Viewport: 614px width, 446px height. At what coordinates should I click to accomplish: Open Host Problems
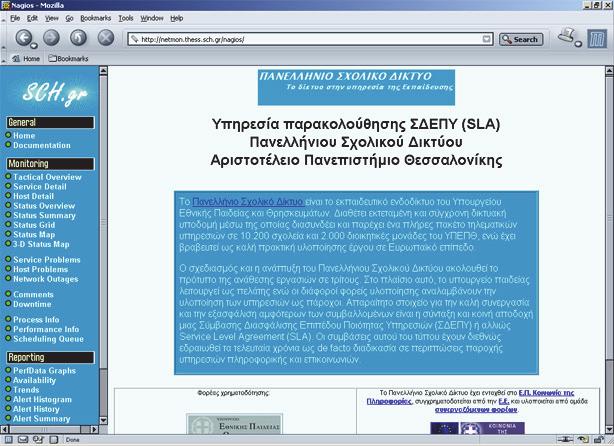point(40,269)
